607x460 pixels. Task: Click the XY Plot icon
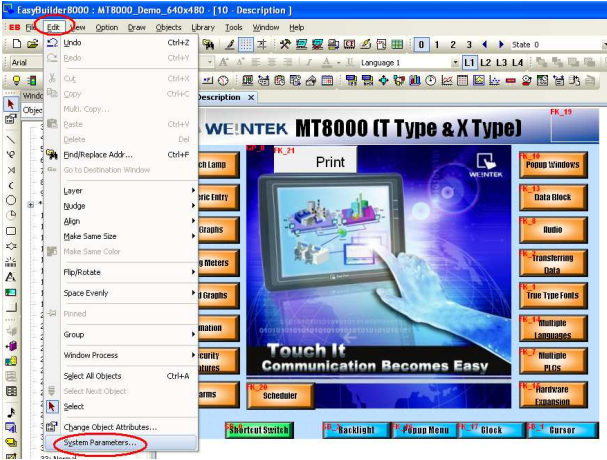pyautogui.click(x=494, y=81)
